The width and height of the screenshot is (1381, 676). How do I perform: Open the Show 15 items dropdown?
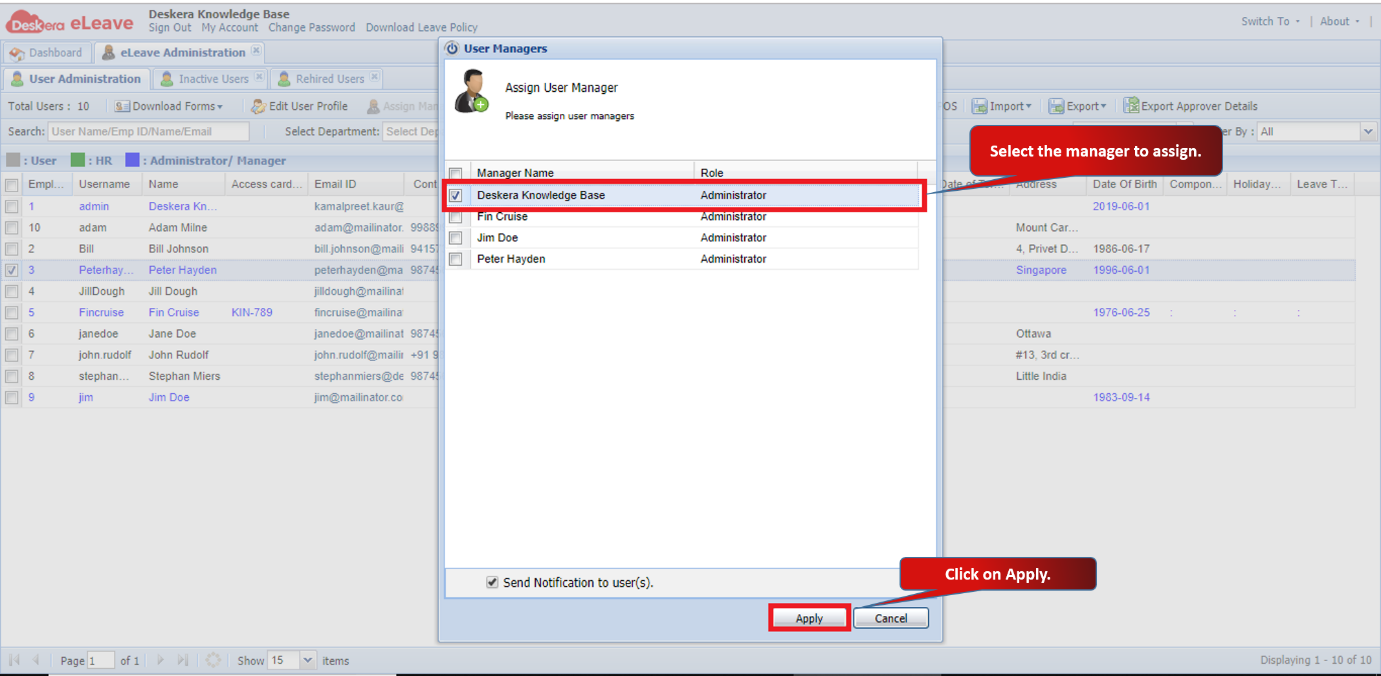[308, 660]
